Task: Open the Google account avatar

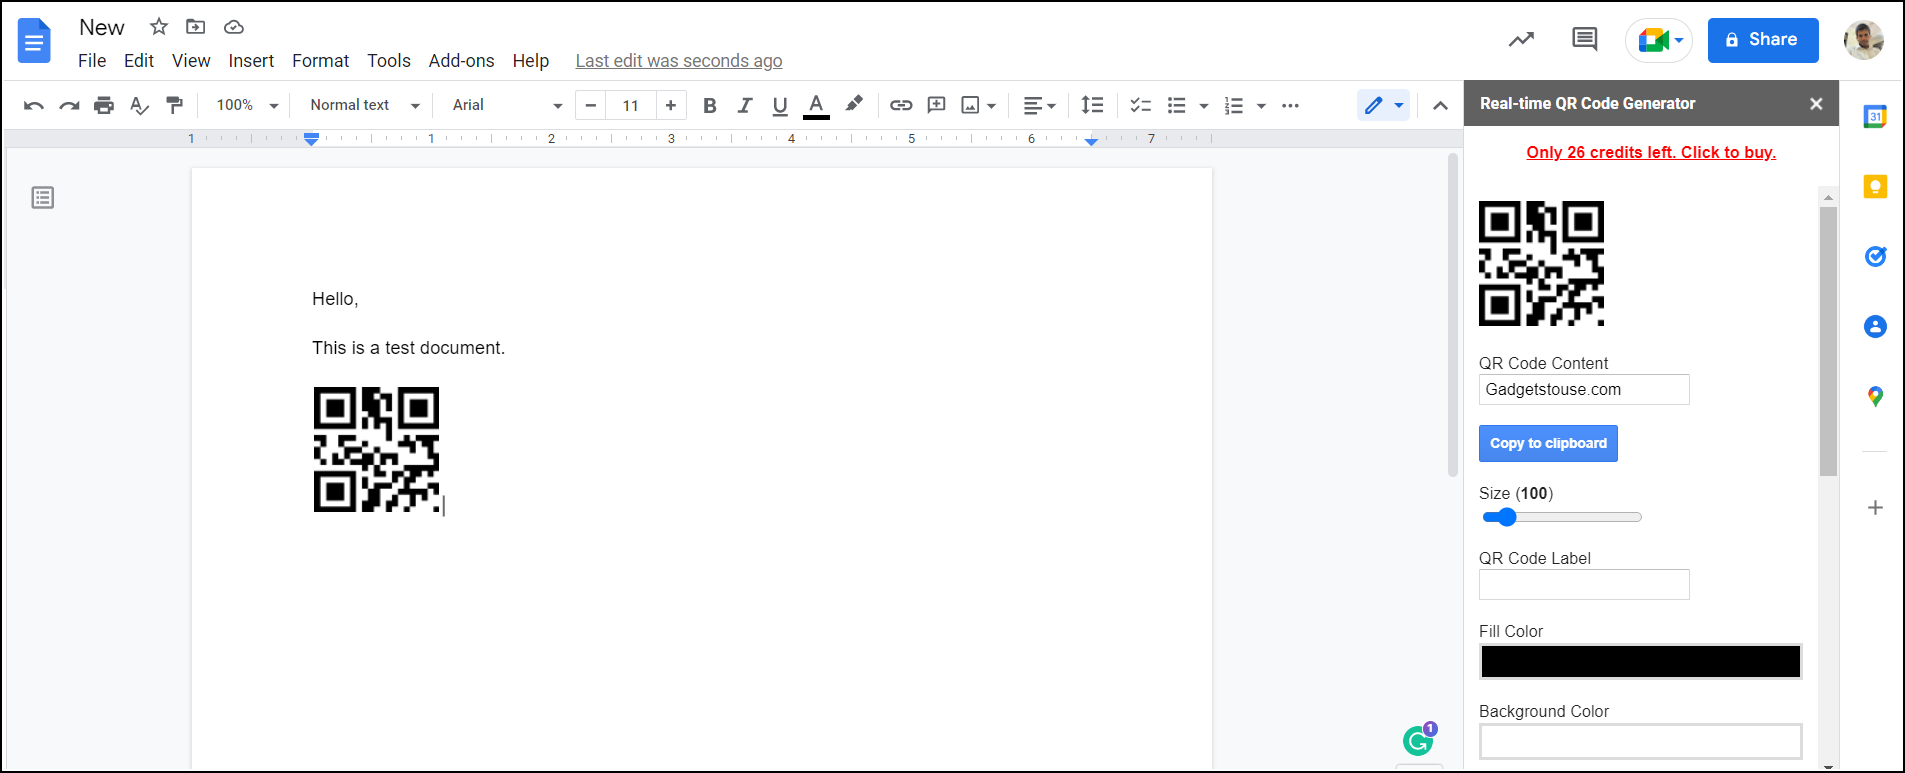Action: [1864, 40]
